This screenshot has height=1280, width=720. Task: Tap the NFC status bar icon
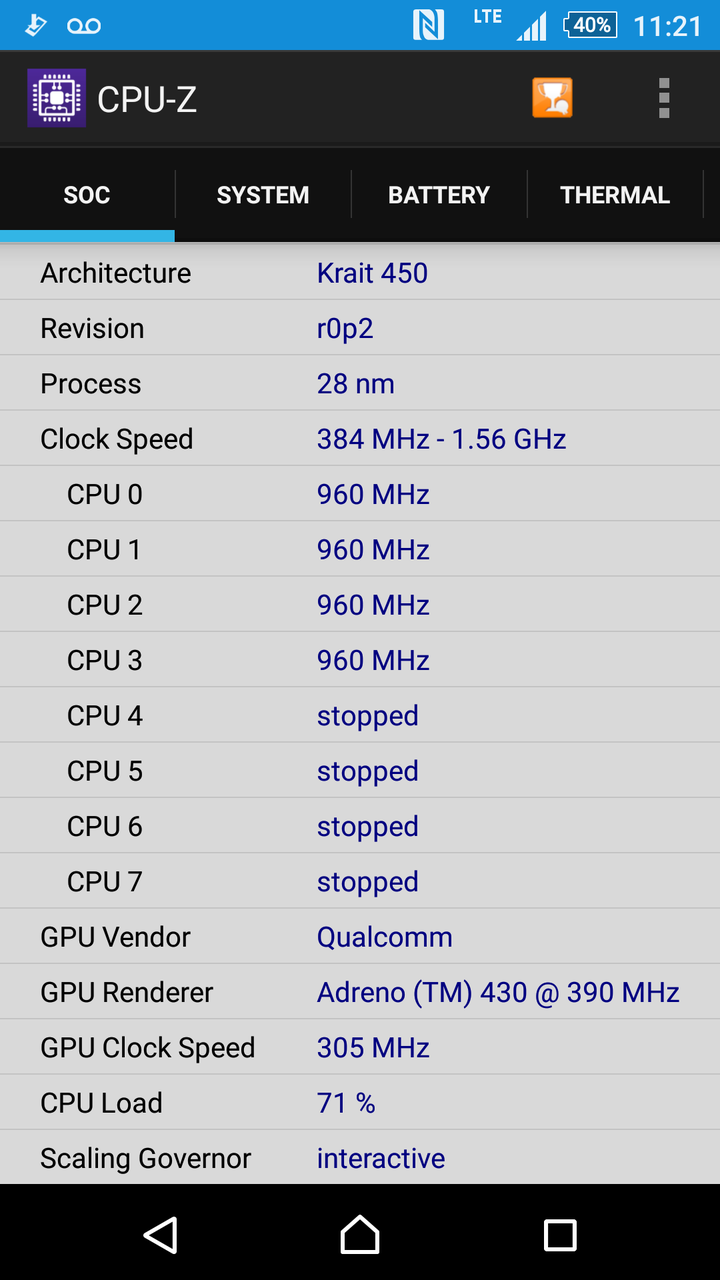coord(428,25)
